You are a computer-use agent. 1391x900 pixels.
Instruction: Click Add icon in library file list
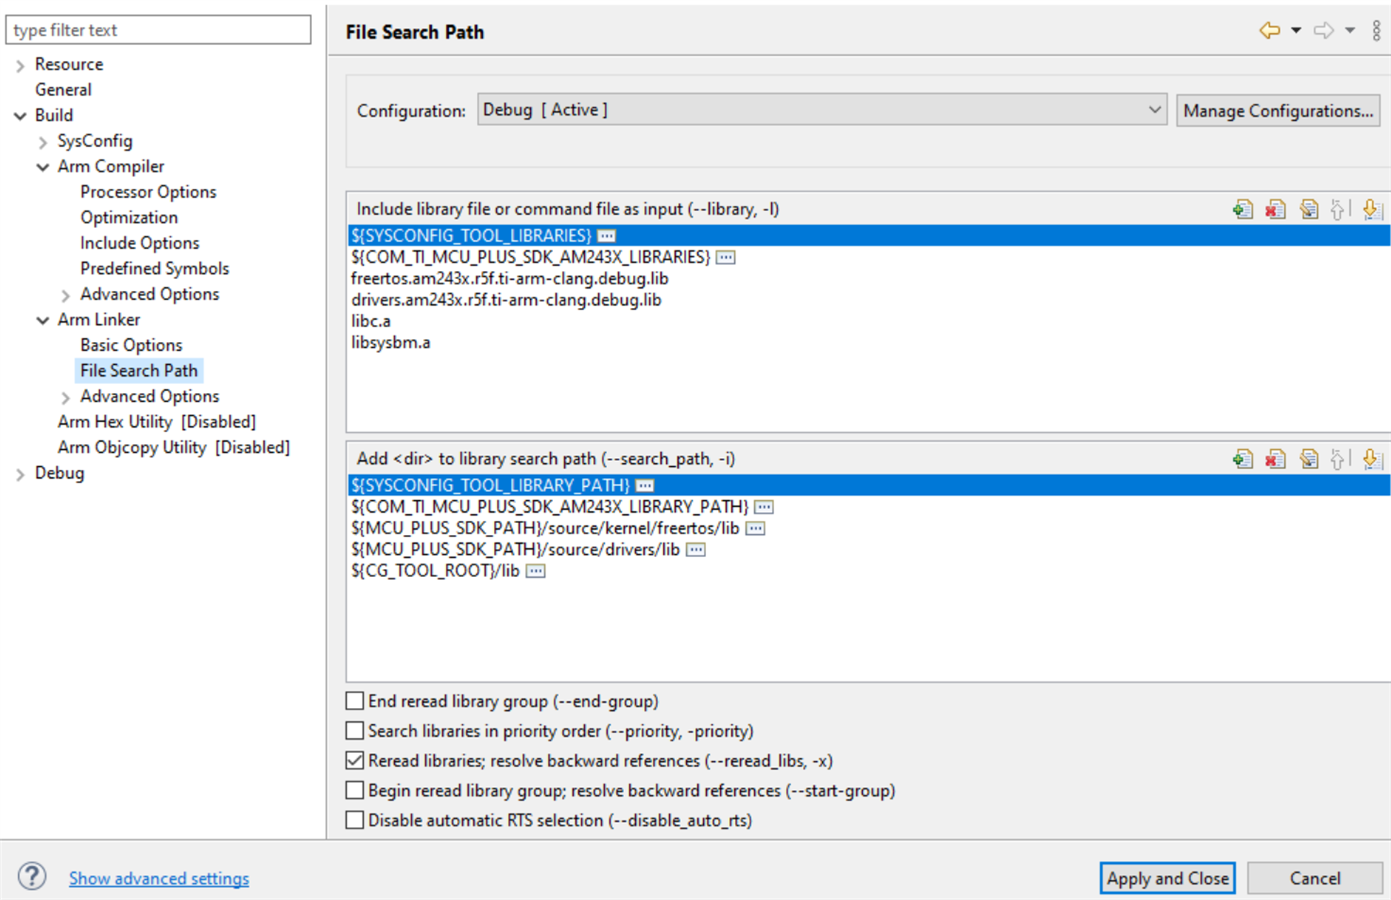[1243, 209]
